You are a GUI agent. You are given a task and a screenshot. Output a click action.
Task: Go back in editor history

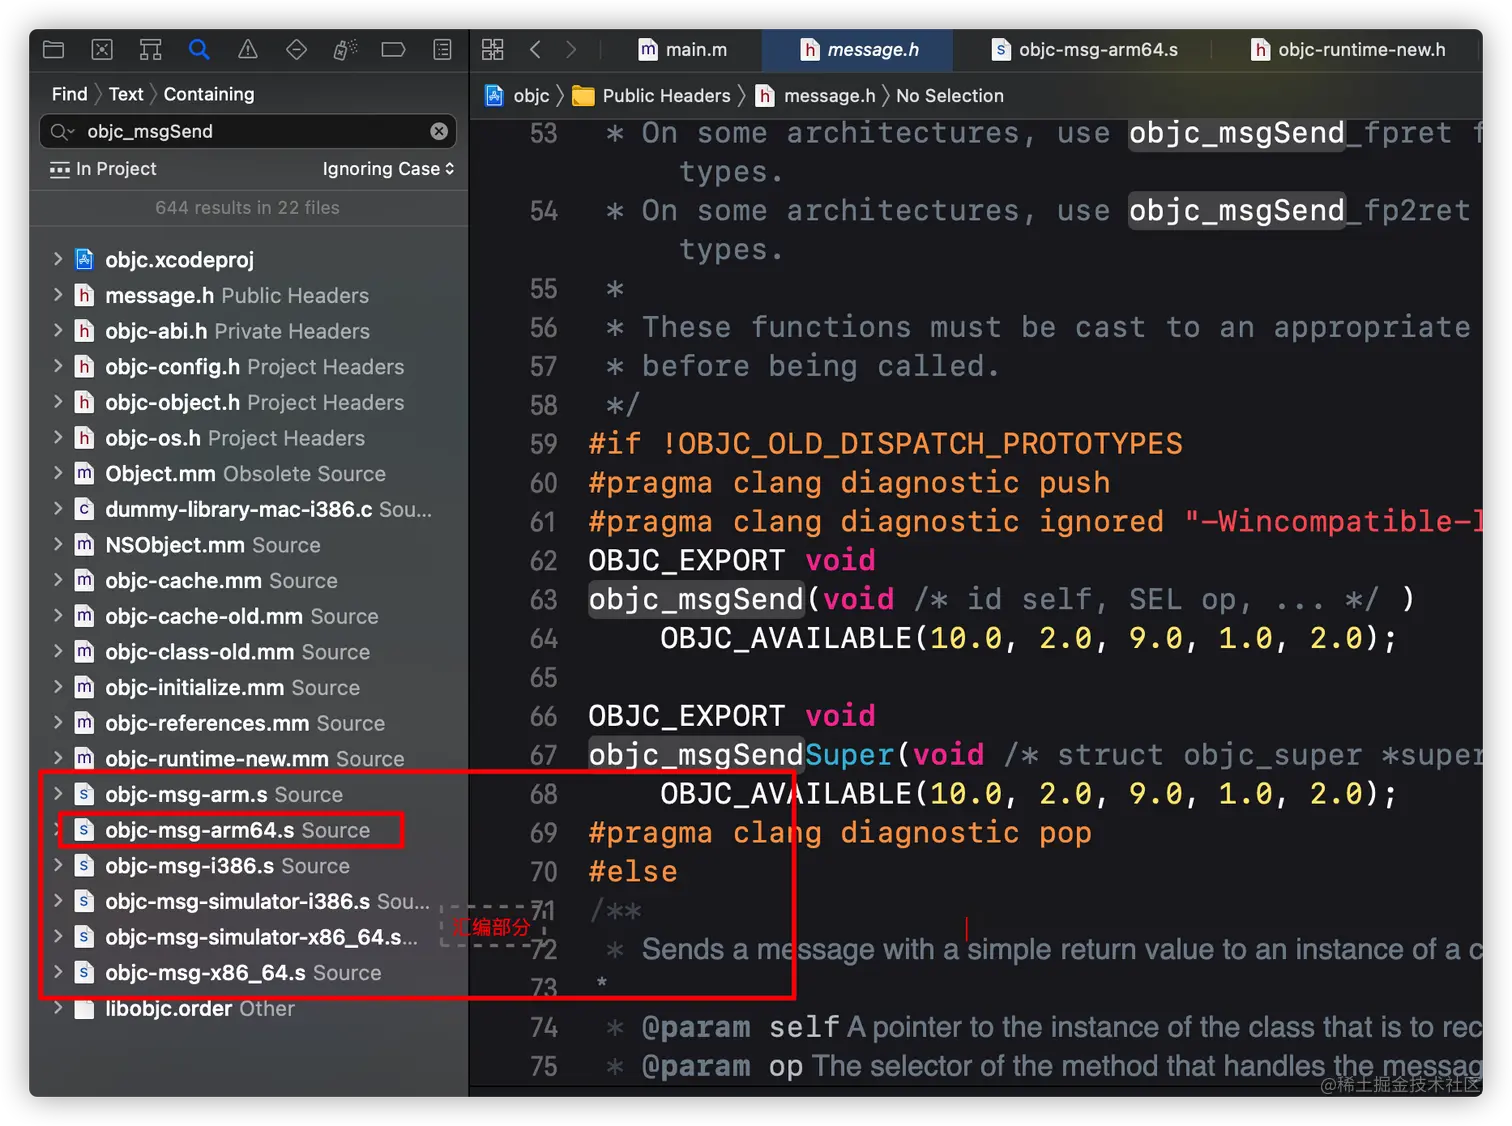click(535, 49)
